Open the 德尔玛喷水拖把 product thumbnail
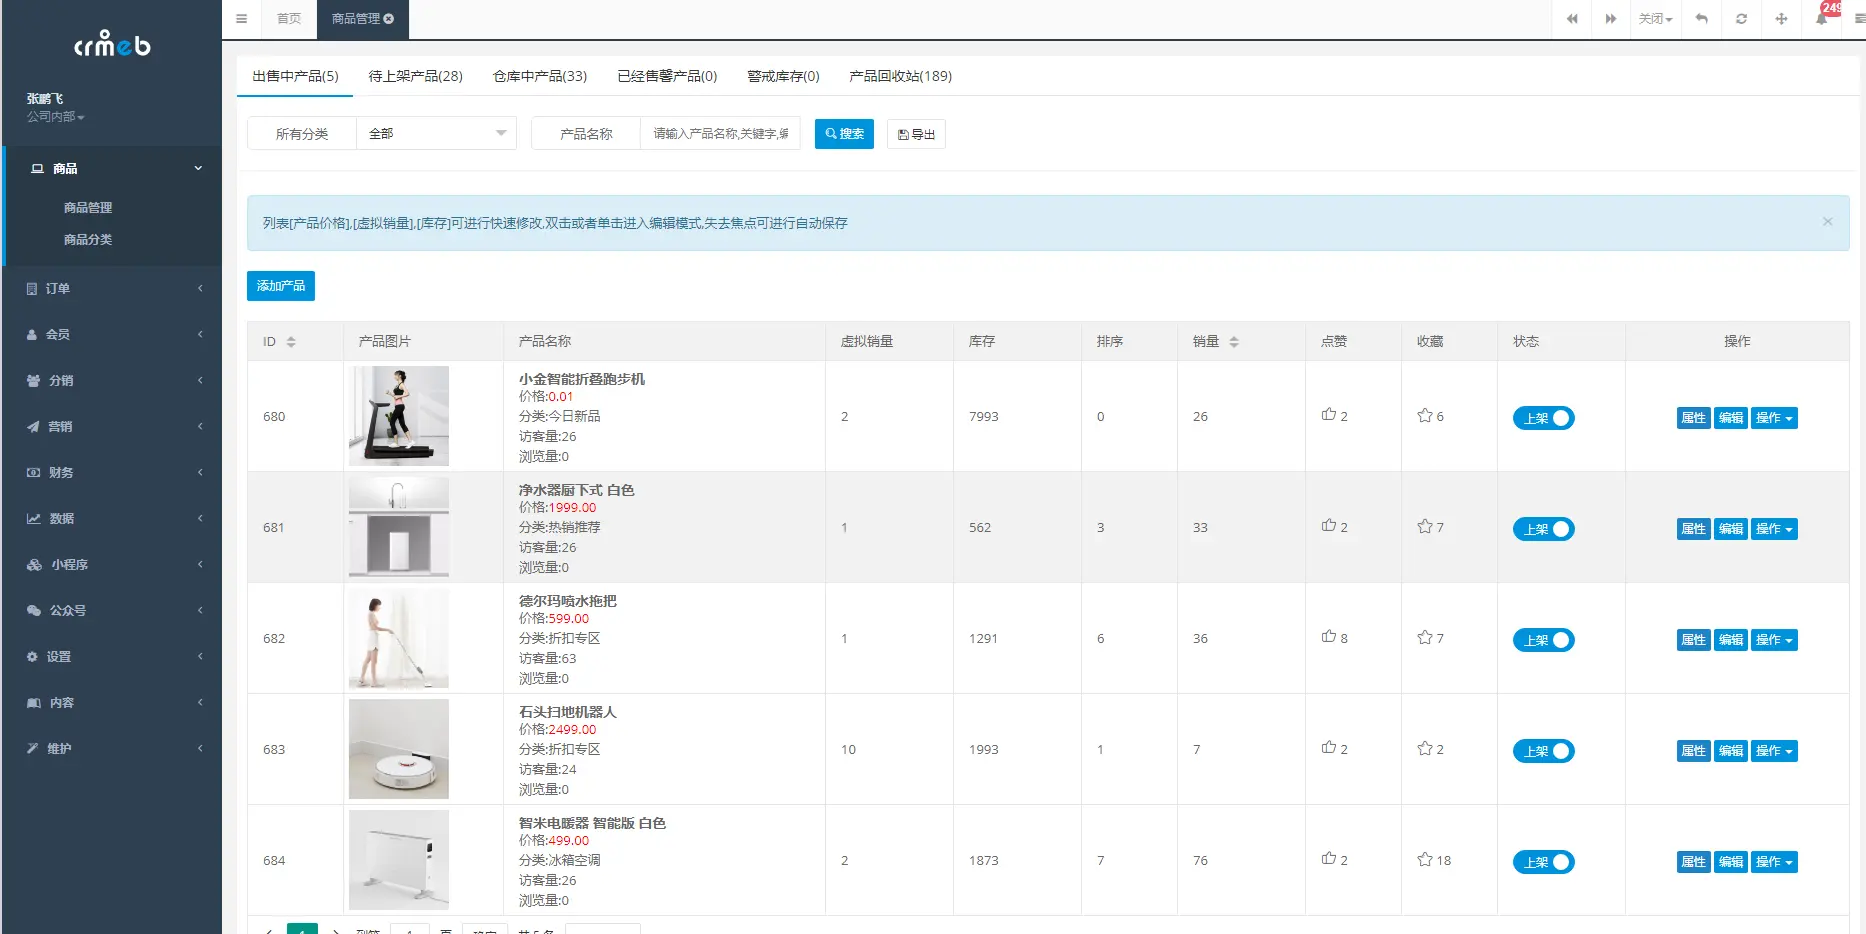Viewport: 1866px width, 934px height. (x=399, y=638)
